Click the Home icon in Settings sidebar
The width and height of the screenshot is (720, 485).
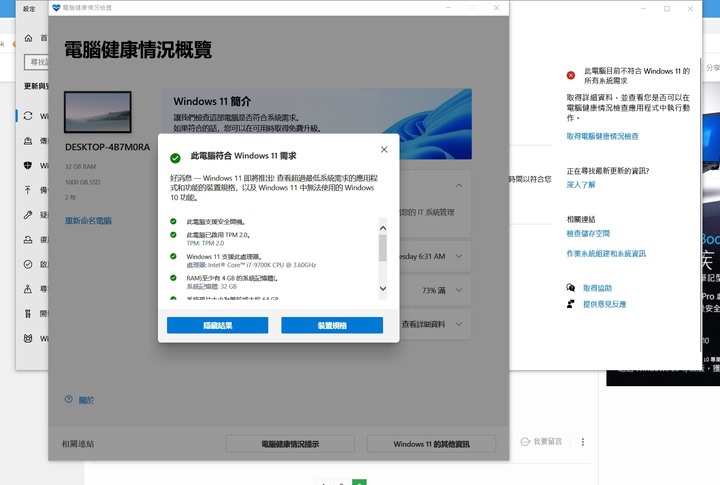(x=28, y=38)
